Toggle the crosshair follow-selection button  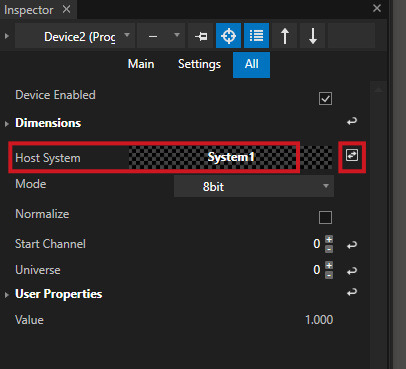(x=228, y=36)
